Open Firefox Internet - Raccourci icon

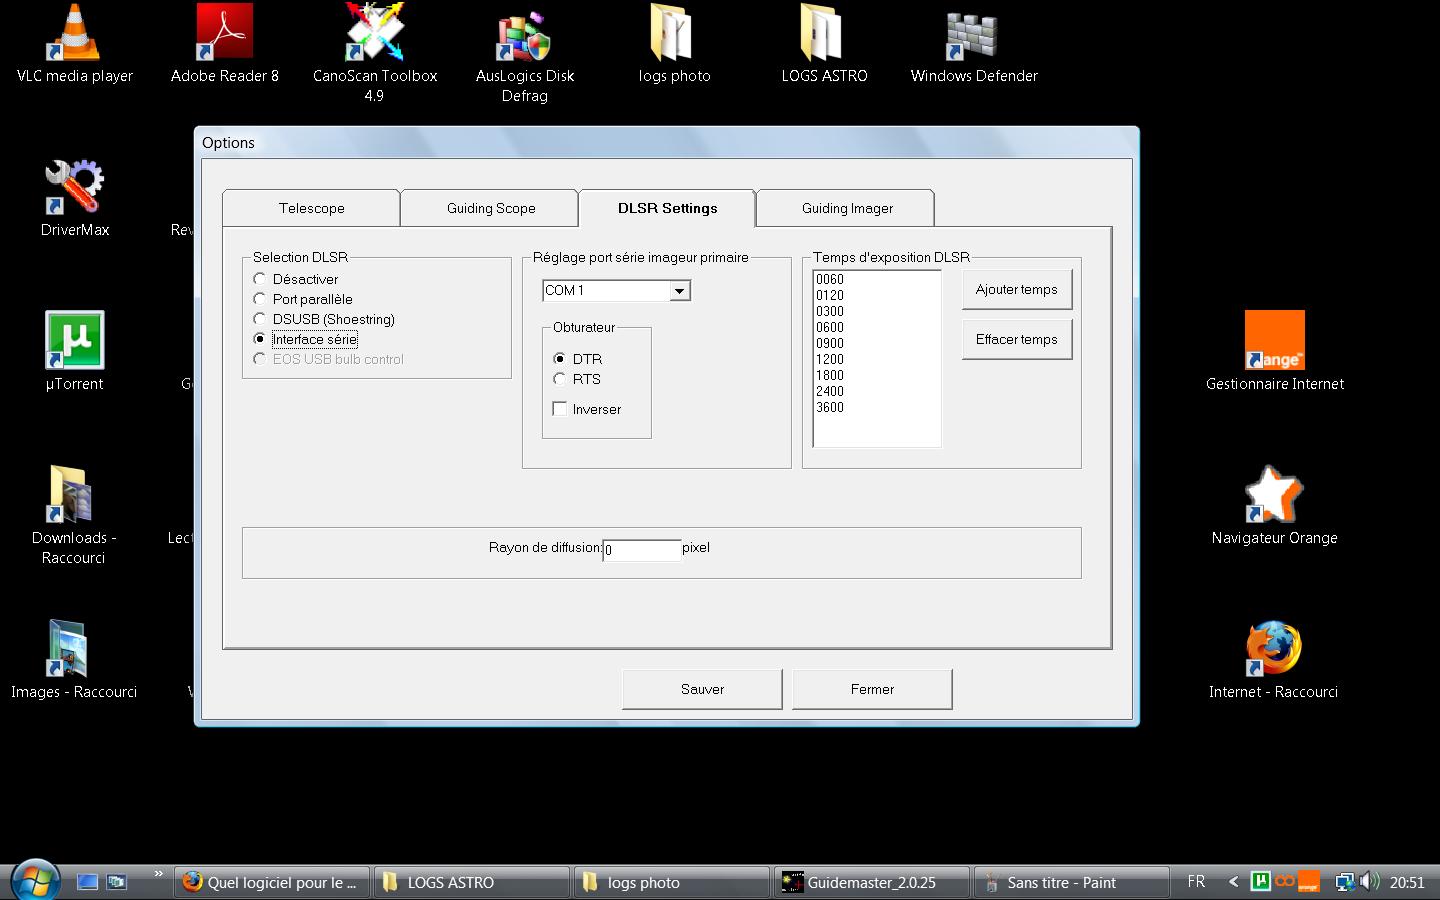[x=1274, y=660]
